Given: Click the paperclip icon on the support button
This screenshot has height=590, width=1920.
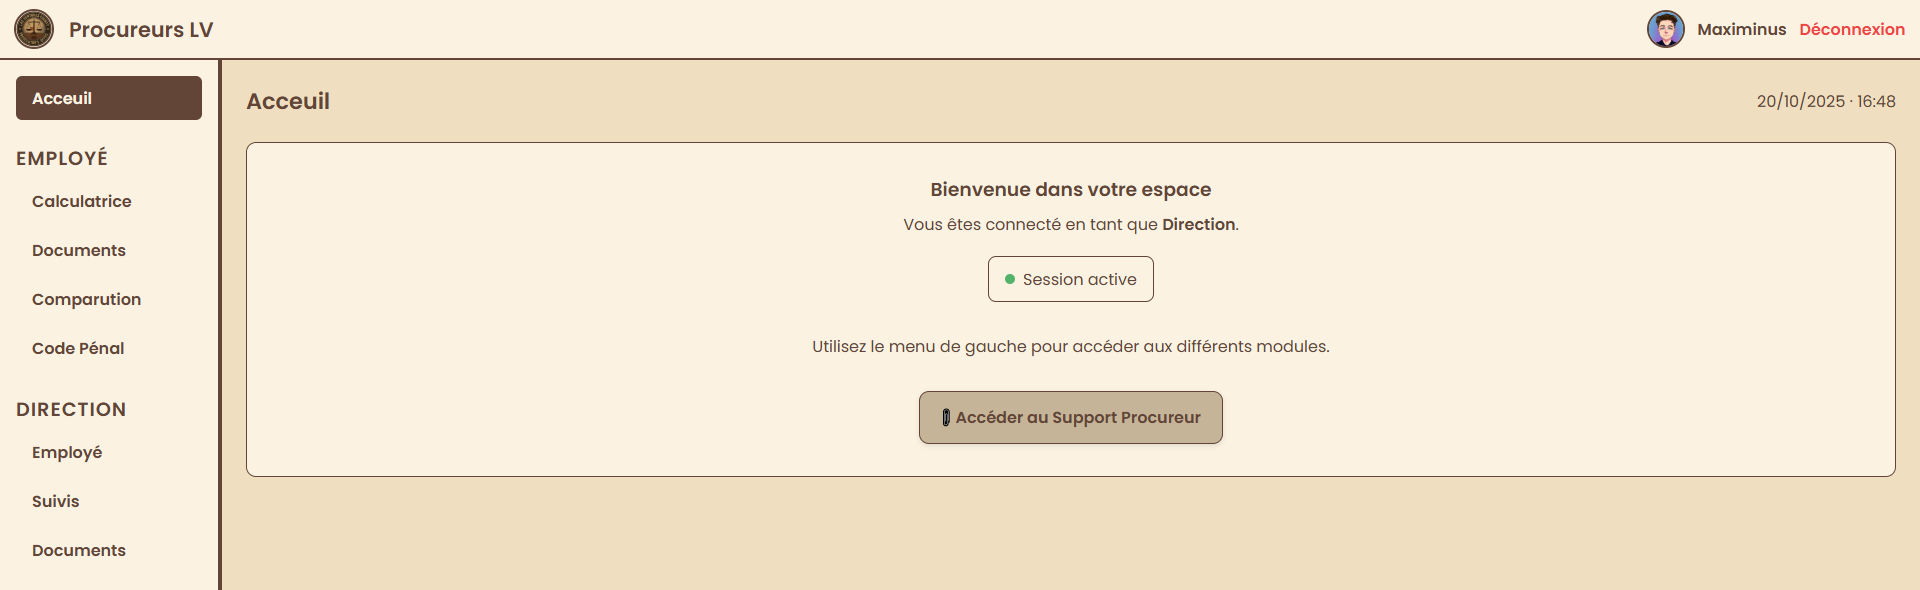Looking at the screenshot, I should pos(946,417).
